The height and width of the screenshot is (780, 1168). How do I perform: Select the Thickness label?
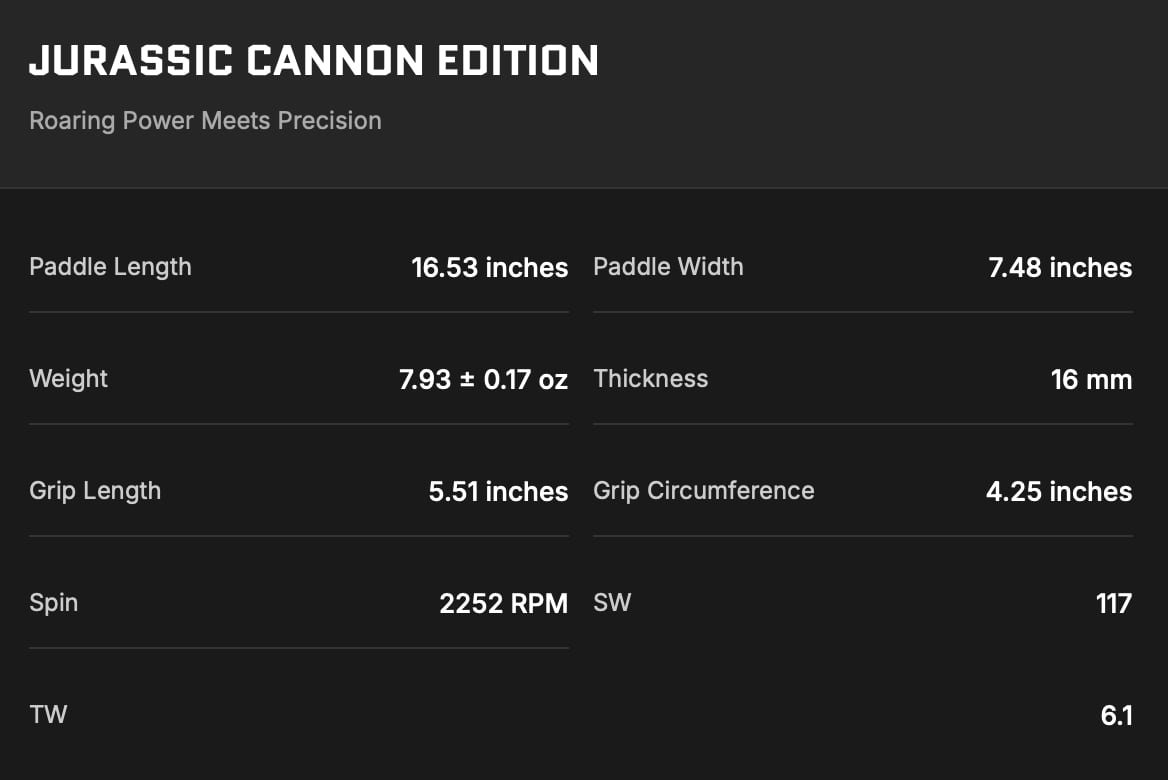(650, 379)
